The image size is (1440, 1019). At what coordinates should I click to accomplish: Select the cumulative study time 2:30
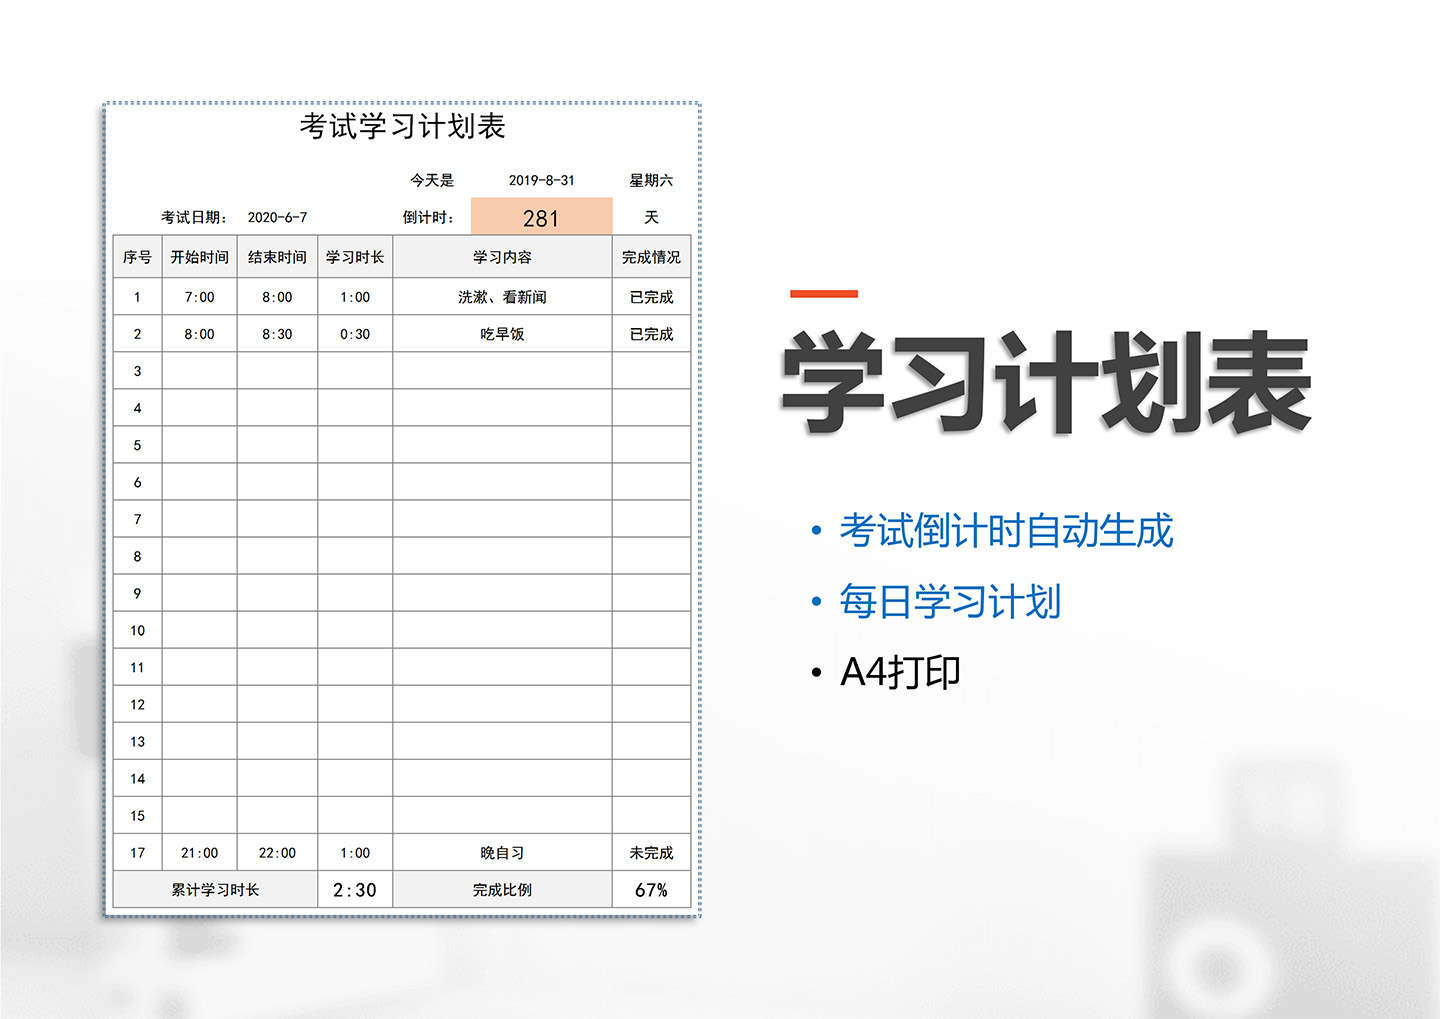coord(354,888)
